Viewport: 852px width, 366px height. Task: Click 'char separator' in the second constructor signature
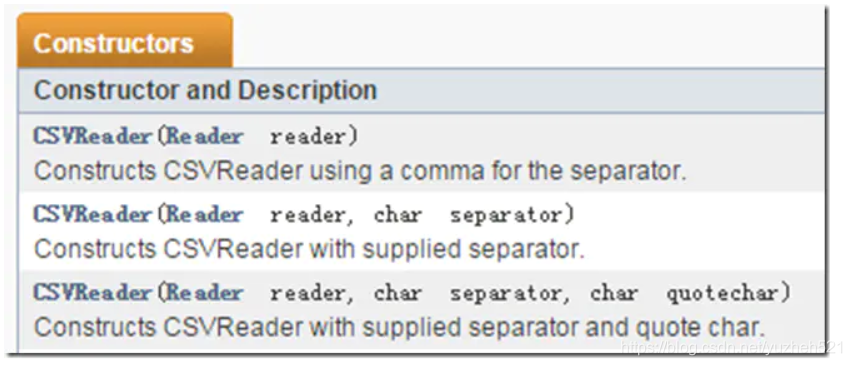click(x=473, y=215)
